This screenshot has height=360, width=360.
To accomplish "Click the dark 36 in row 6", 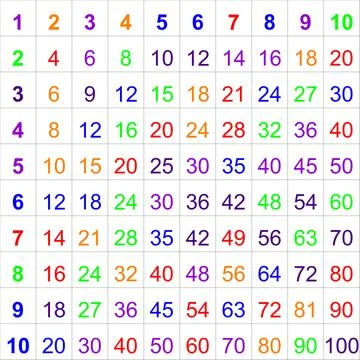I will coord(198,202).
